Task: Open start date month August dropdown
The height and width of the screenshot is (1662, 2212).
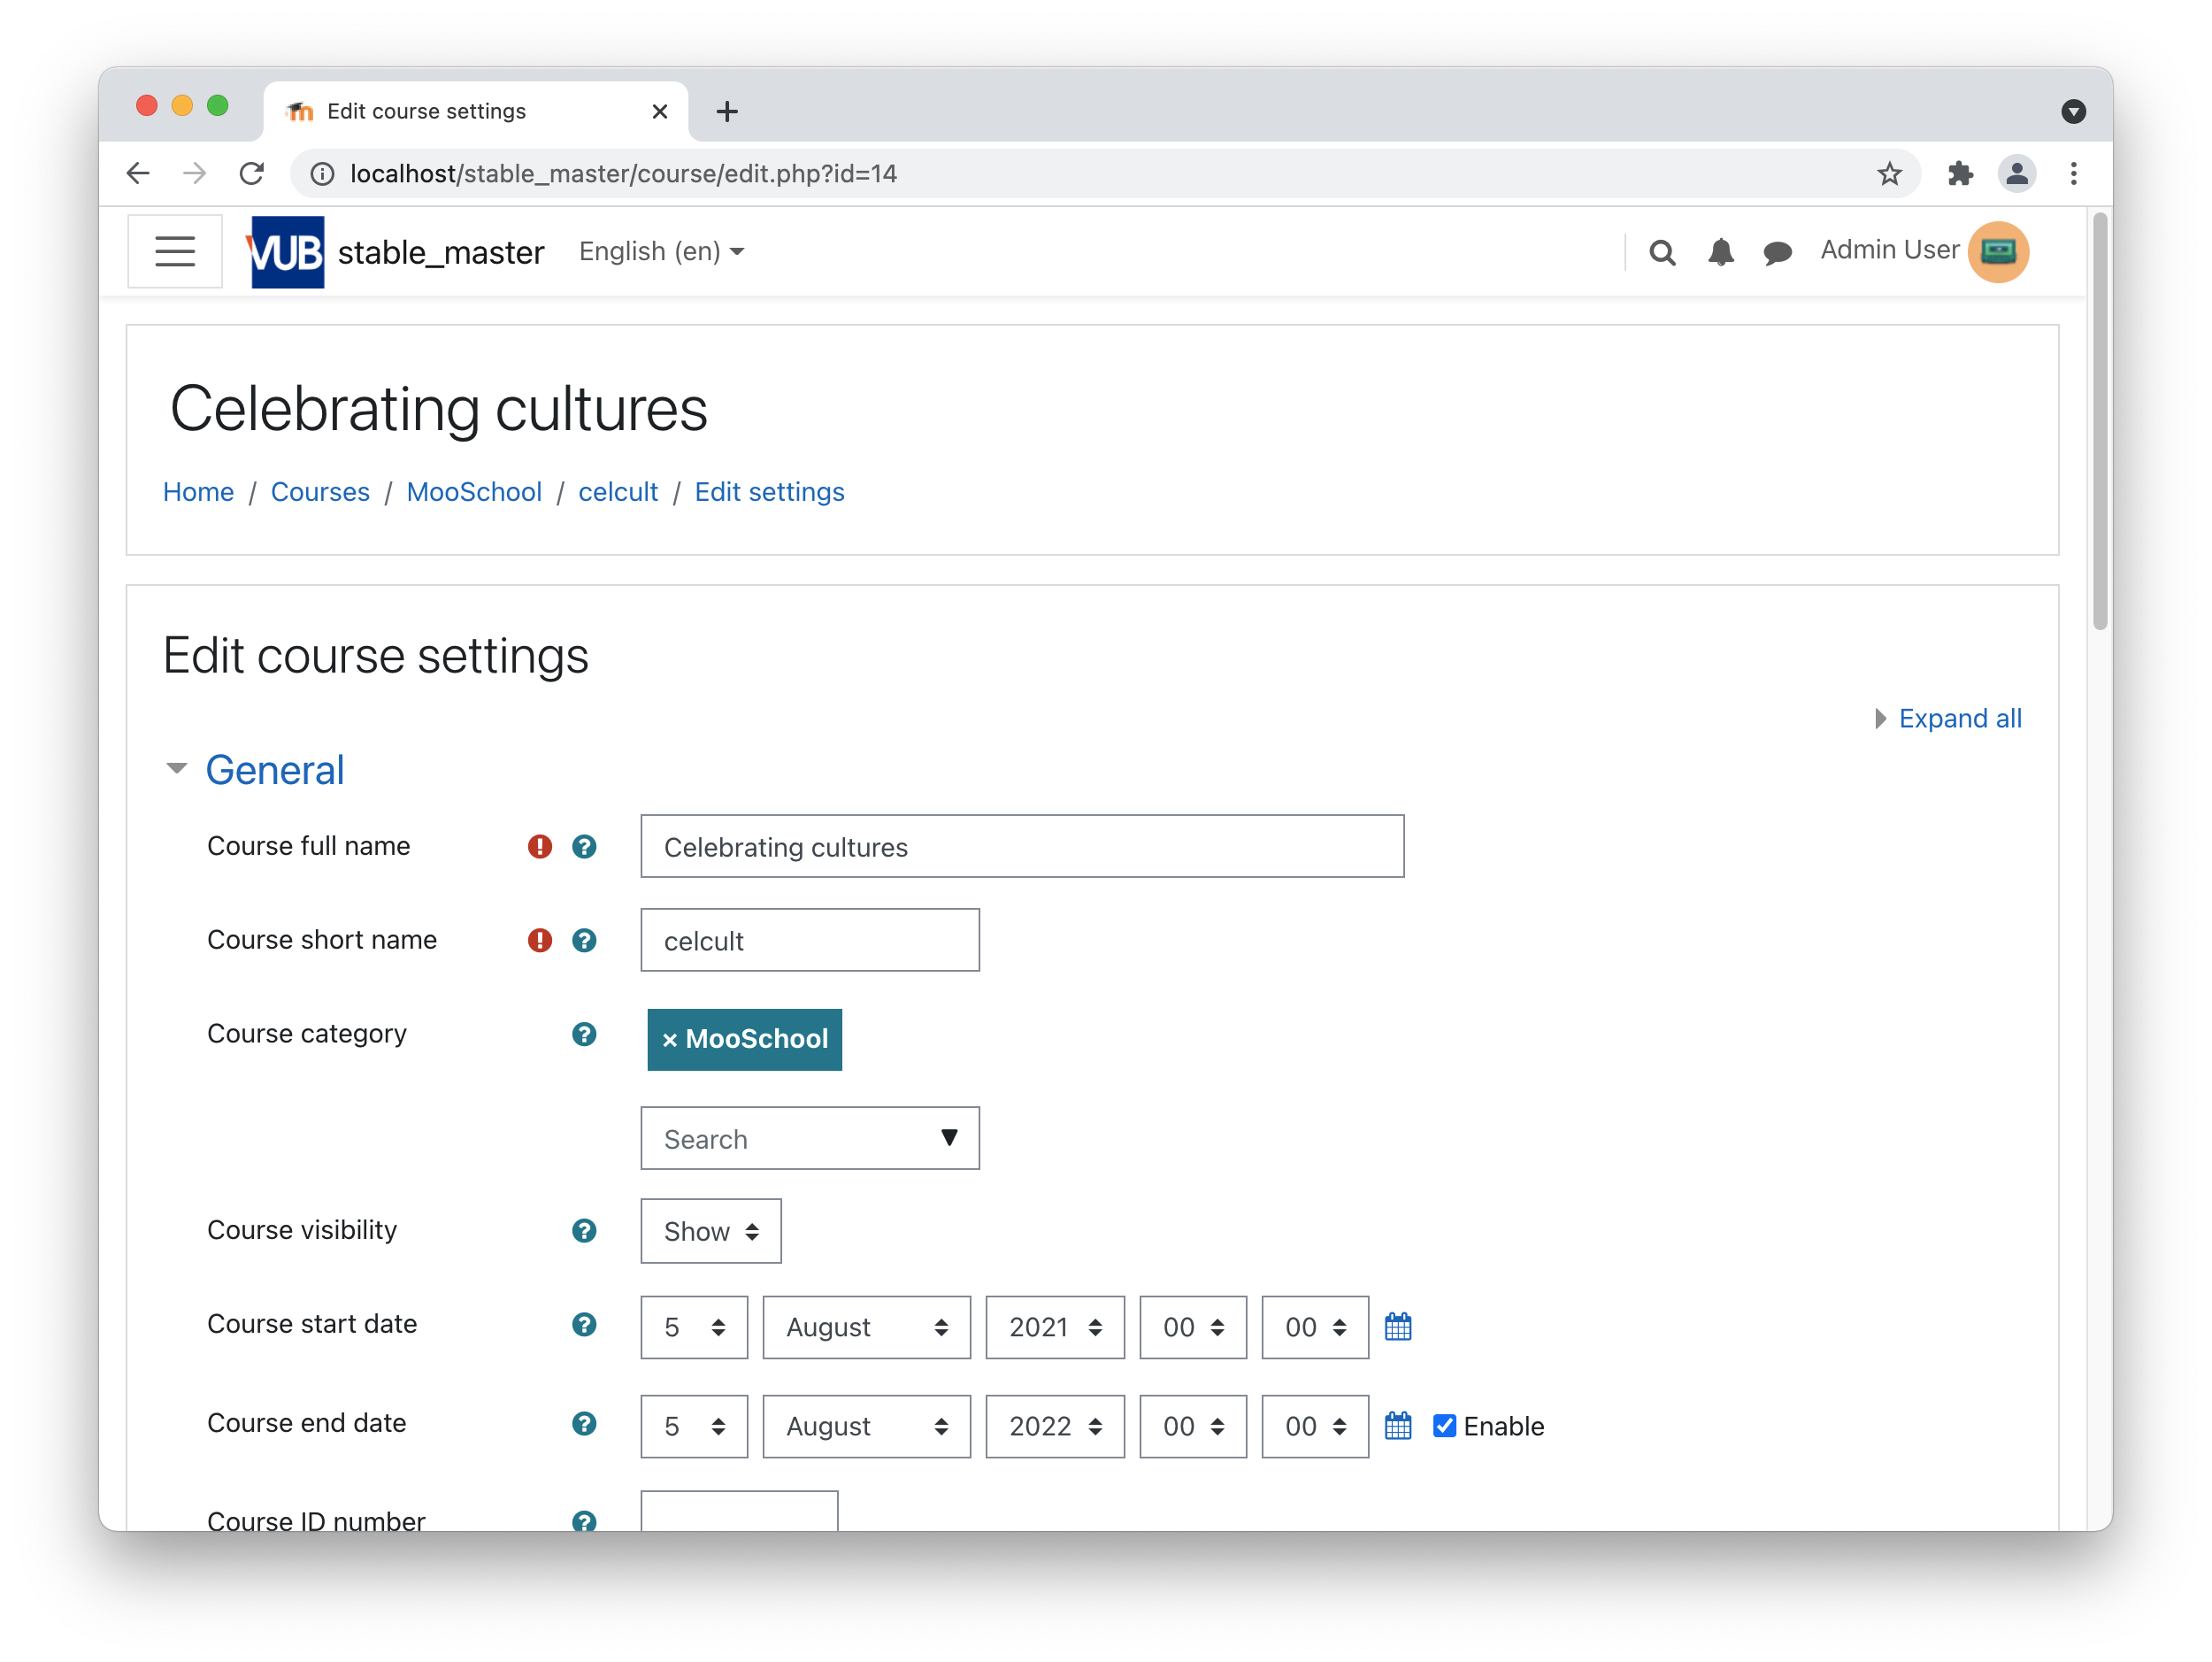Action: tap(866, 1327)
